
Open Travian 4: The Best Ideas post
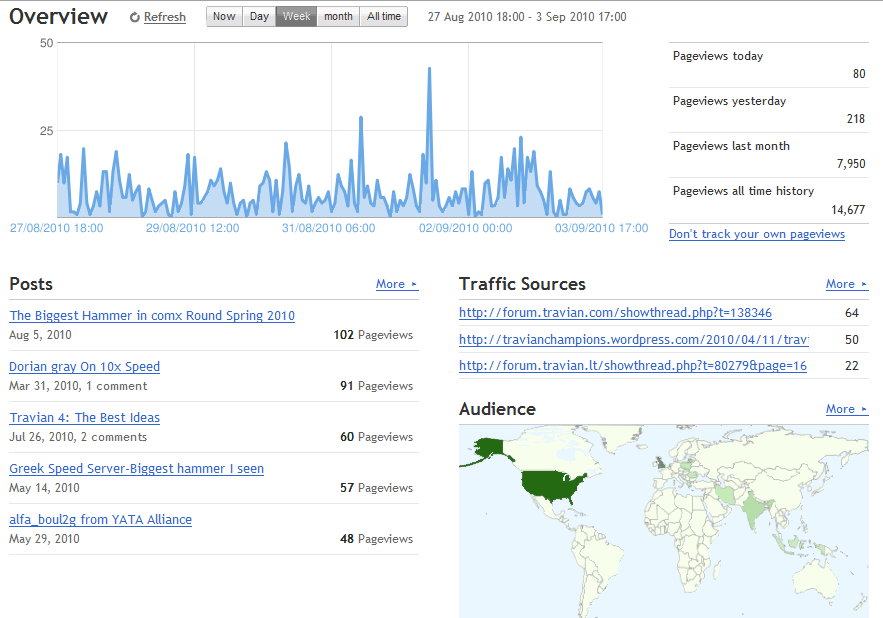[84, 418]
